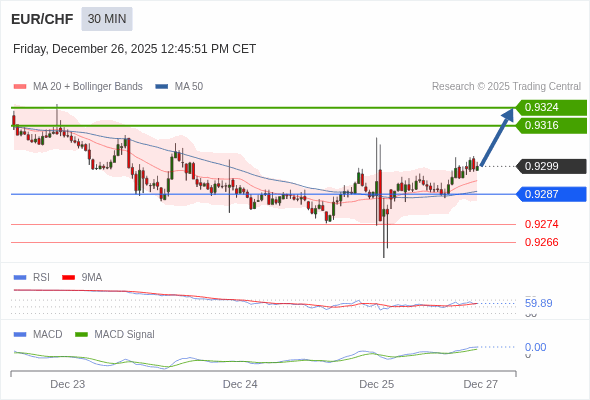This screenshot has height=400, width=590.
Task: Click the MA 20 + Bollinger Bands legend swatch
Action: [20, 87]
